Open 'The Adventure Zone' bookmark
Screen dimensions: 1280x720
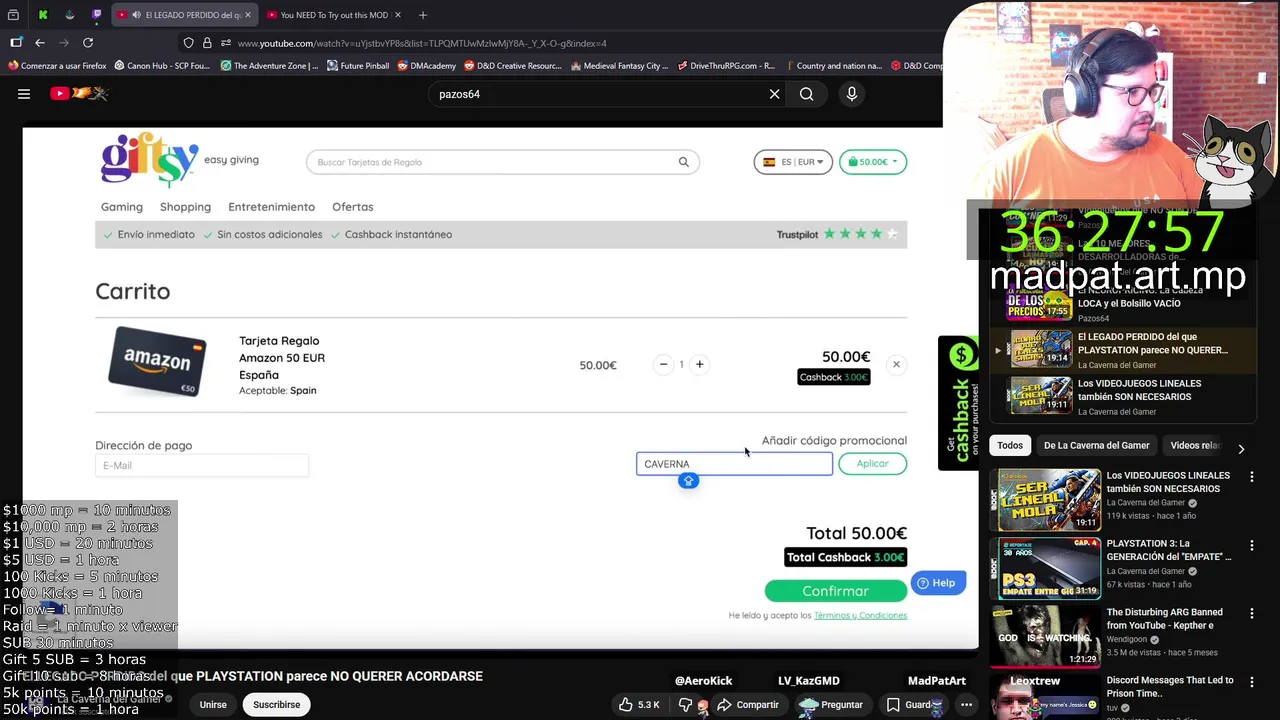[269, 66]
